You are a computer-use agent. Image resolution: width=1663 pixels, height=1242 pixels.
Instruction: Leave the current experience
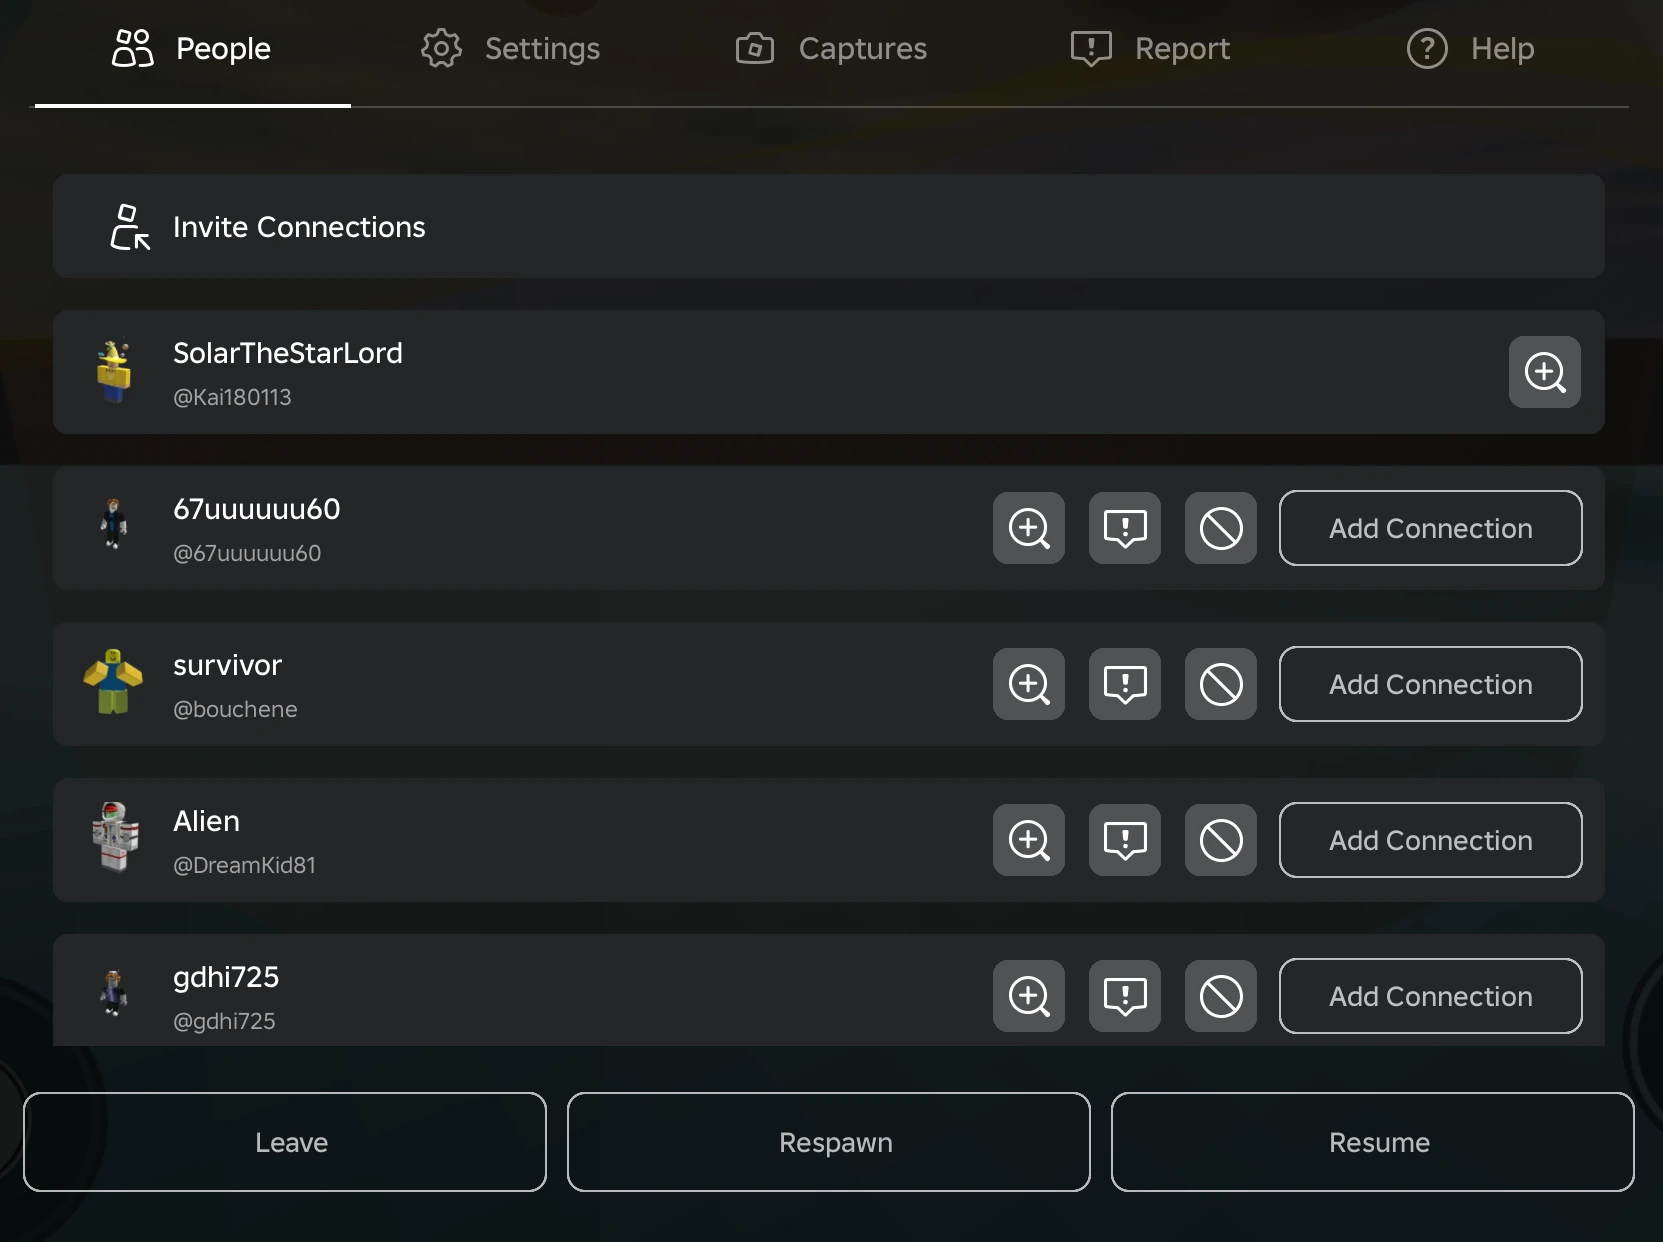pos(285,1142)
